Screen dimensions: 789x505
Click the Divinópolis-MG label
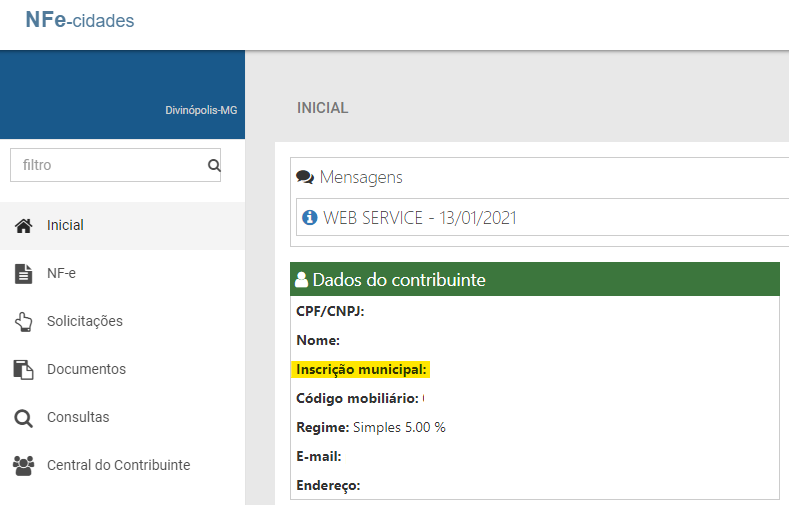tap(201, 110)
